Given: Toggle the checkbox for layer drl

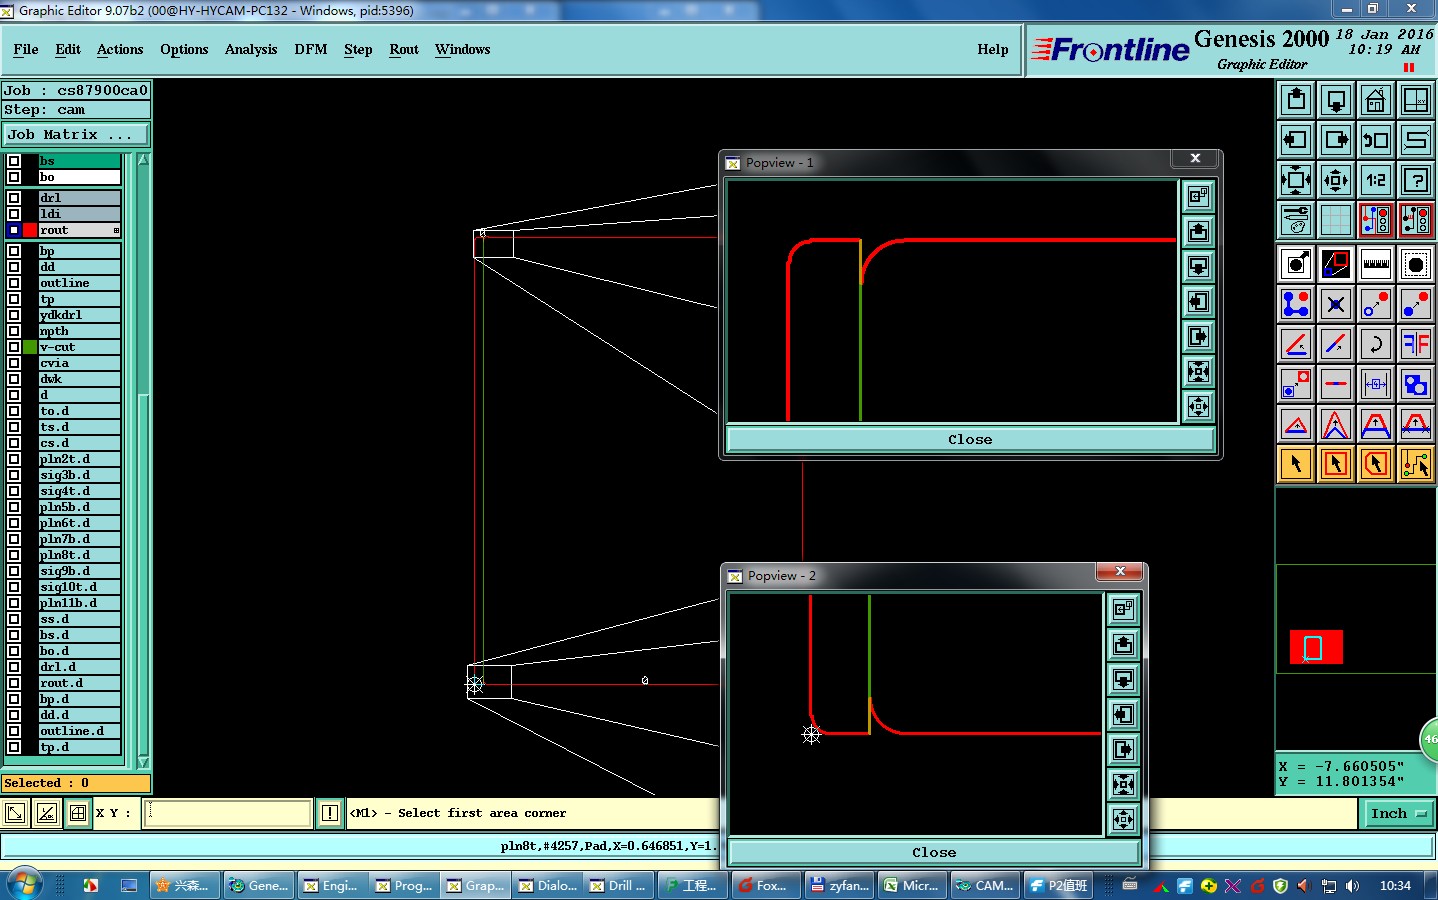Looking at the screenshot, I should tap(14, 198).
